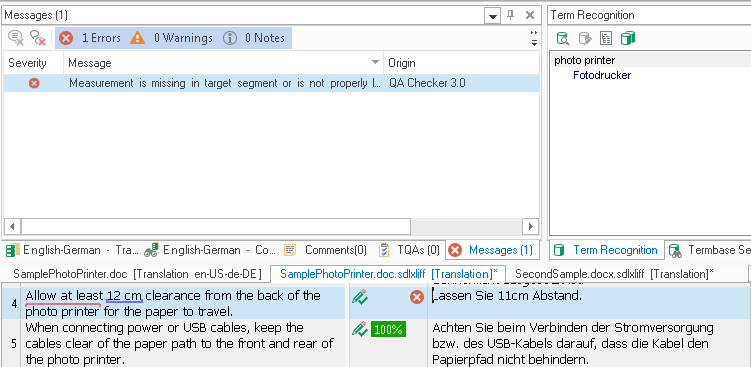Select the Messages (1) tab
This screenshot has width=751, height=367.
(492, 250)
